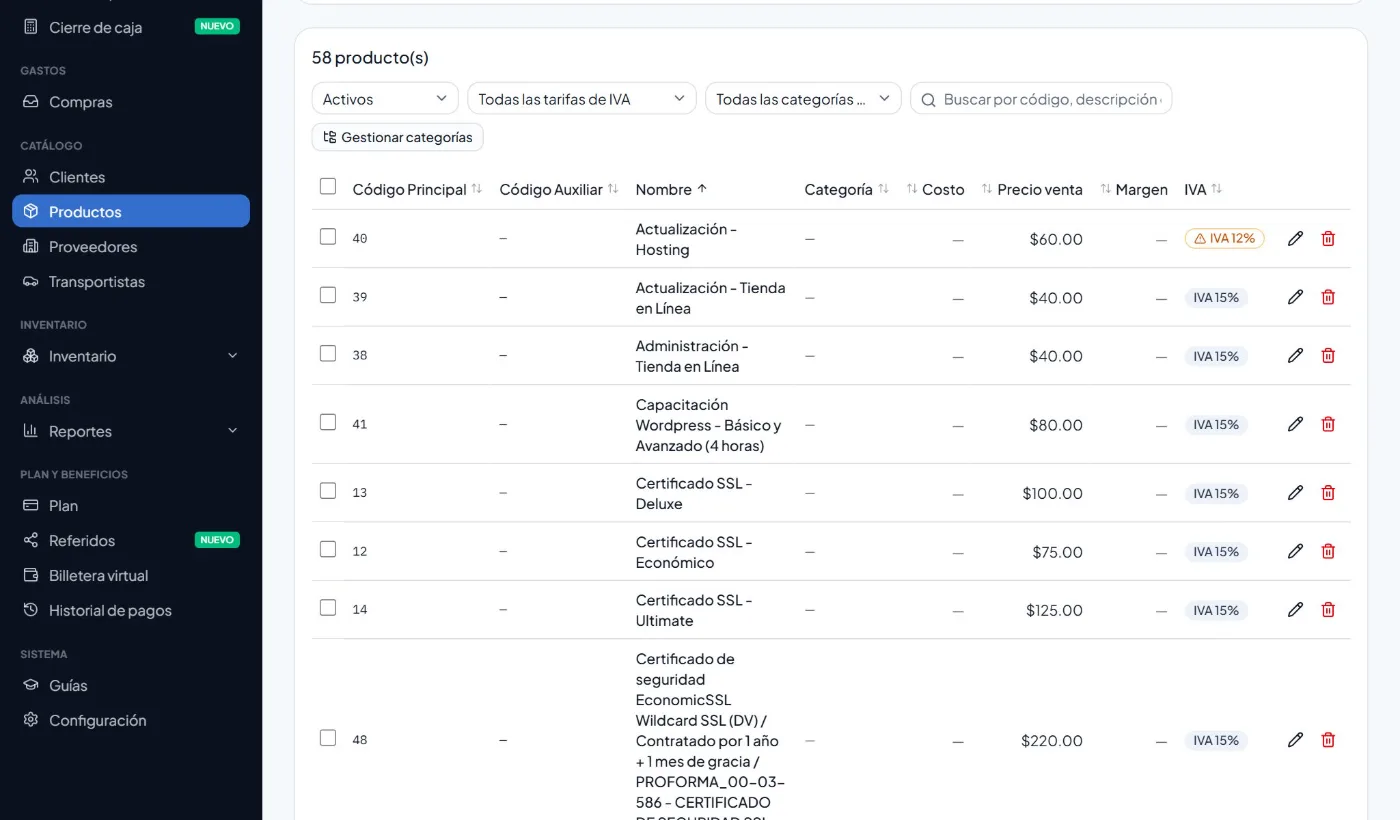Open Historial de pagos page
The height and width of the screenshot is (820, 1400).
(131, 611)
